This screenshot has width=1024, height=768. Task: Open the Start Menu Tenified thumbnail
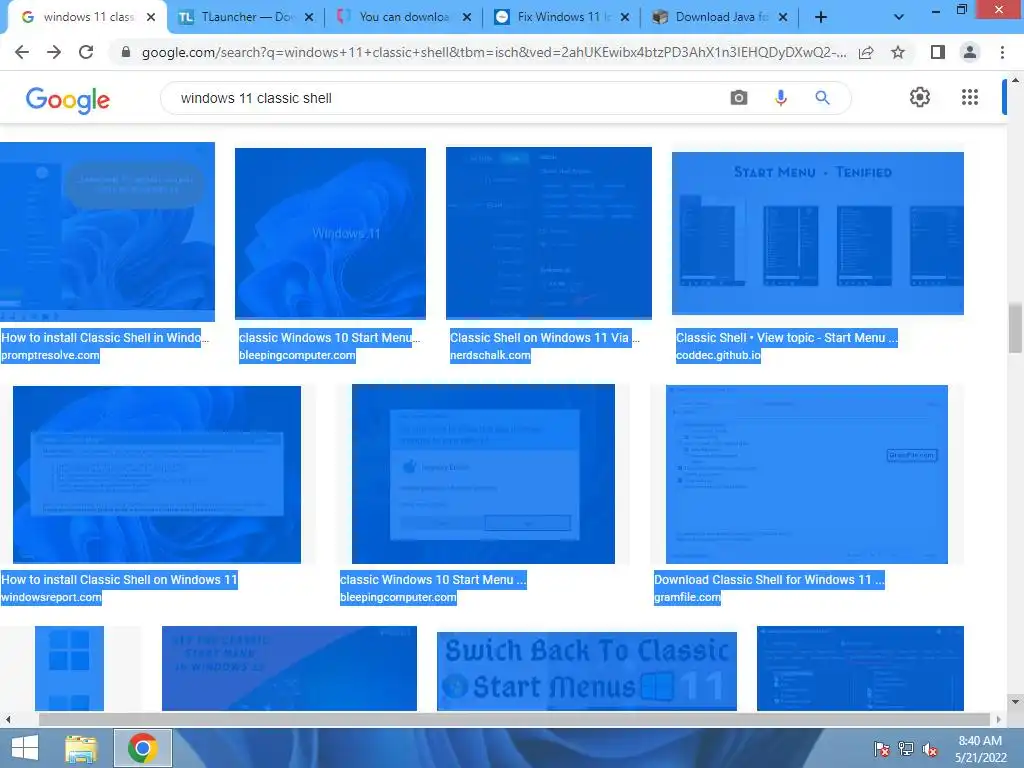pyautogui.click(x=818, y=233)
